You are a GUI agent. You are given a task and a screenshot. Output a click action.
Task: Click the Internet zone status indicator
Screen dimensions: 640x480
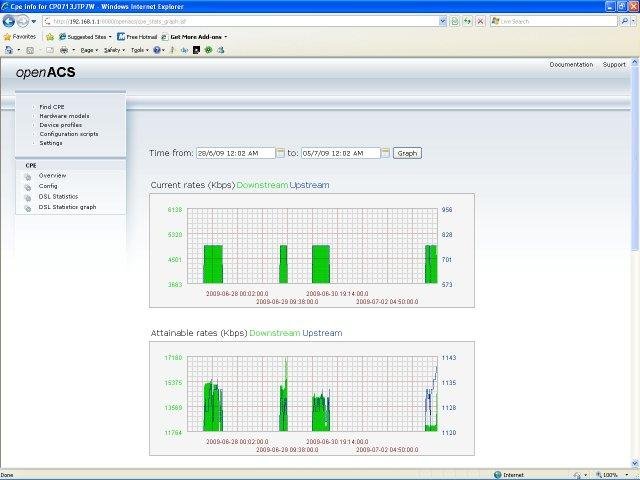click(x=509, y=475)
